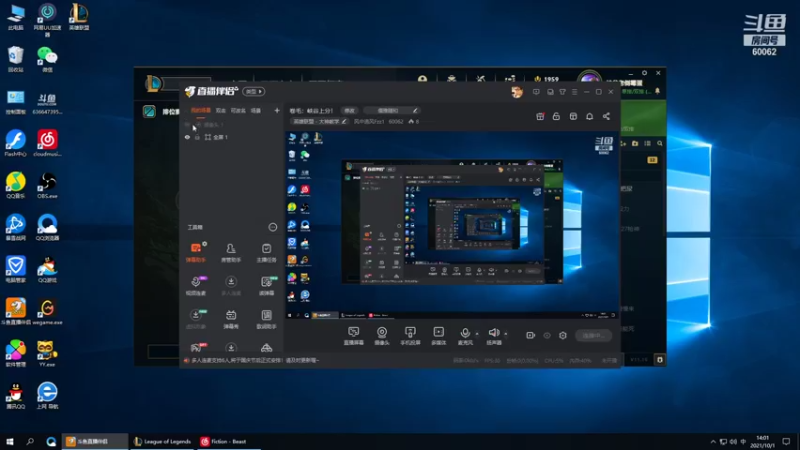The height and width of the screenshot is (450, 800).
Task: Open the 弹幕助手 tool in the toolbox
Action: 196,253
